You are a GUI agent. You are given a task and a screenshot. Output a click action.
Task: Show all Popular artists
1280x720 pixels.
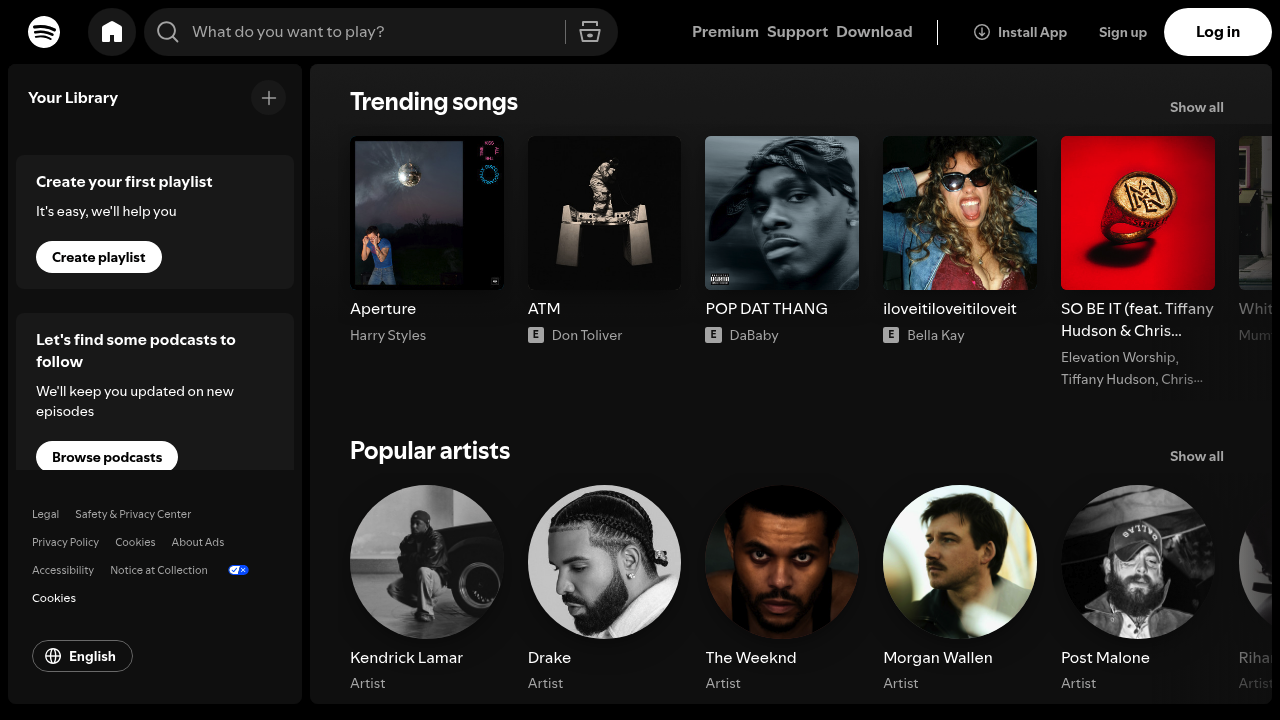tap(1196, 456)
